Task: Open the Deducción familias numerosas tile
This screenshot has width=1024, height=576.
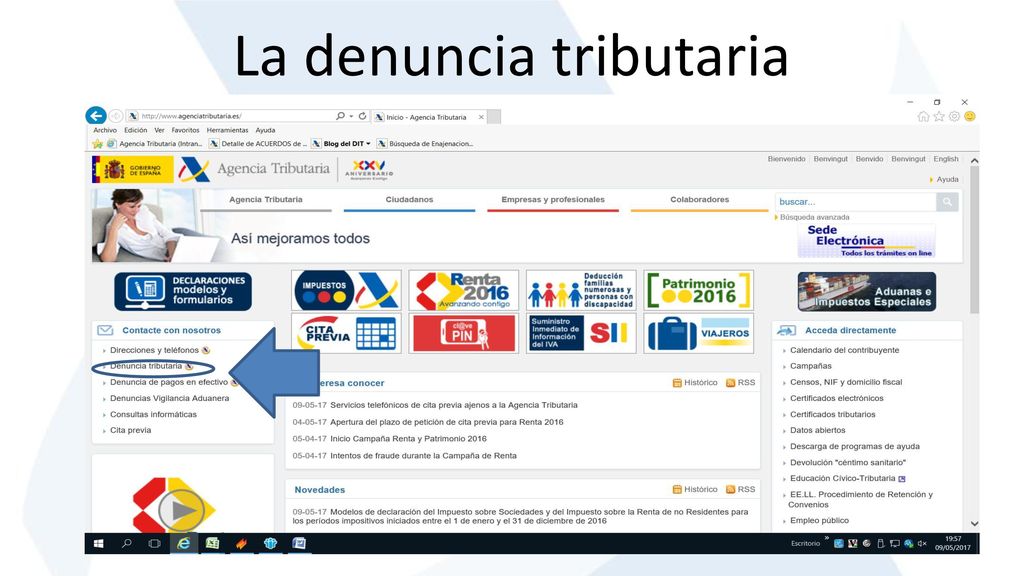Action: [x=581, y=290]
